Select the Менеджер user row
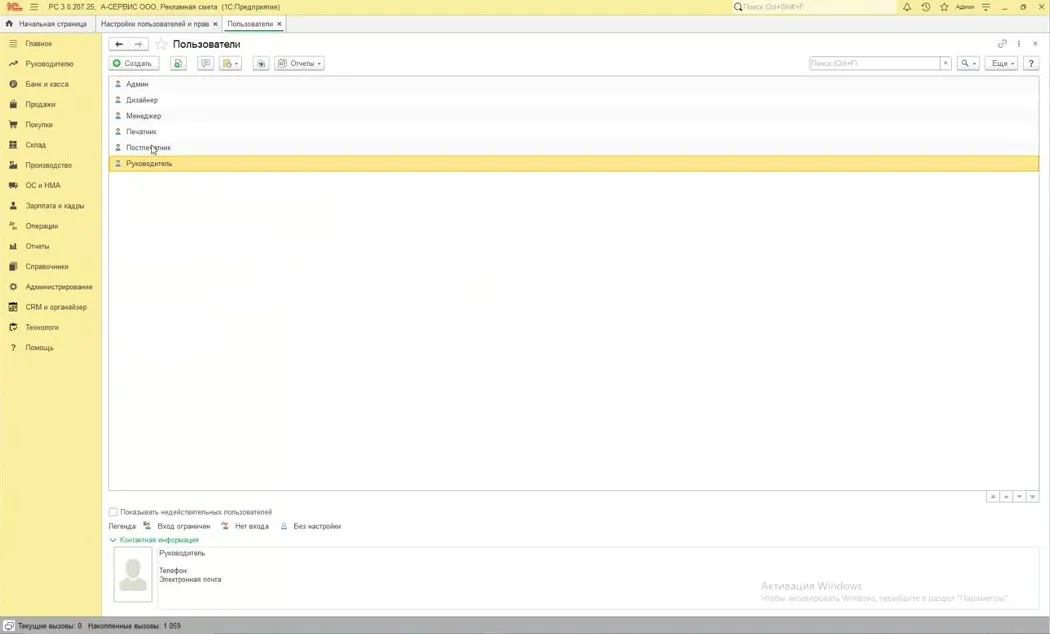 pyautogui.click(x=573, y=116)
